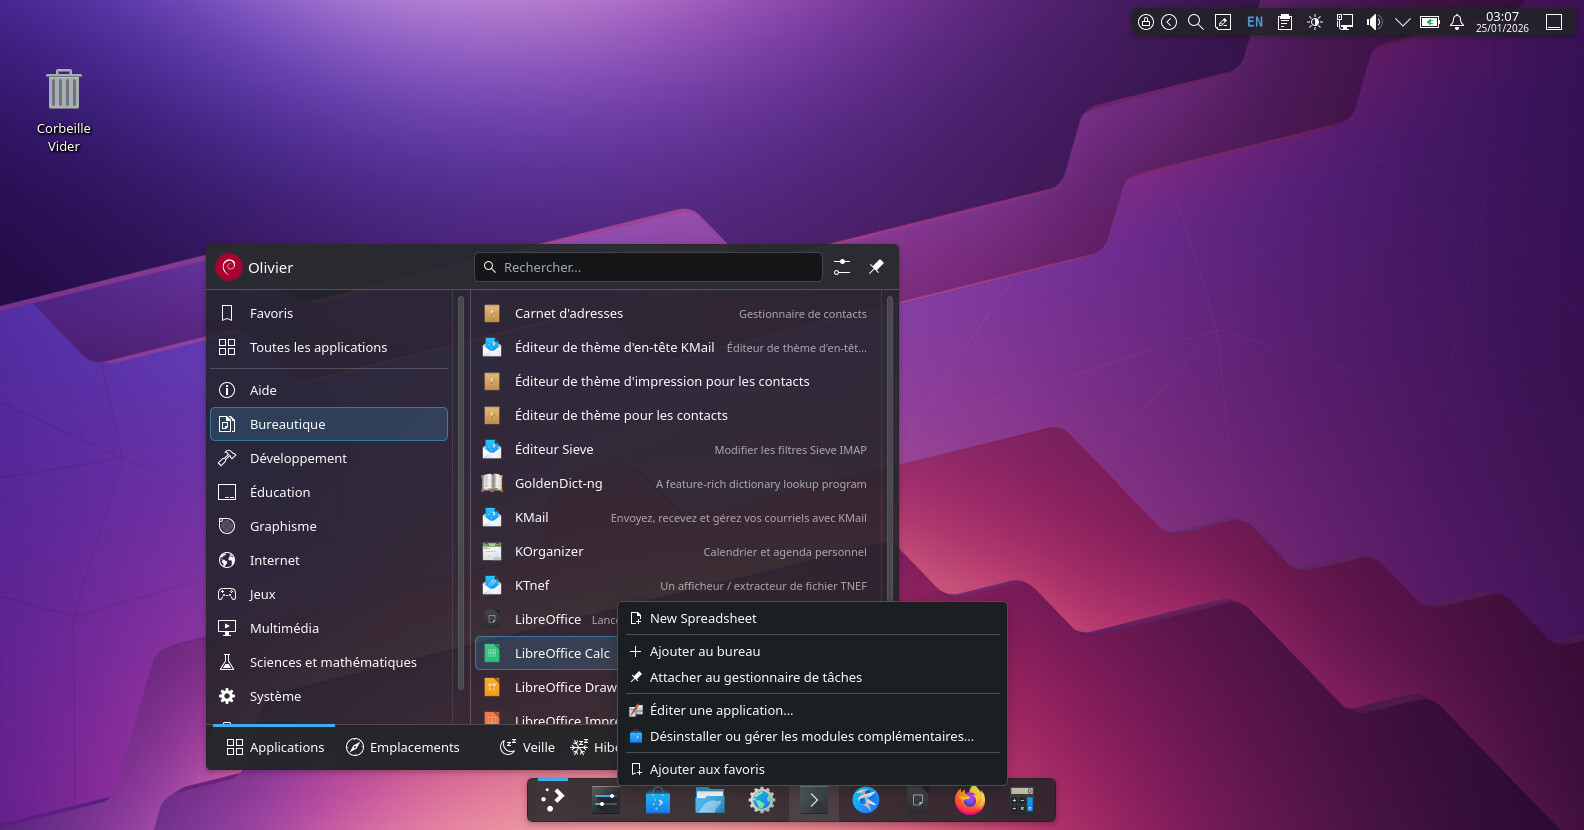Open the Internet category

[x=329, y=560]
